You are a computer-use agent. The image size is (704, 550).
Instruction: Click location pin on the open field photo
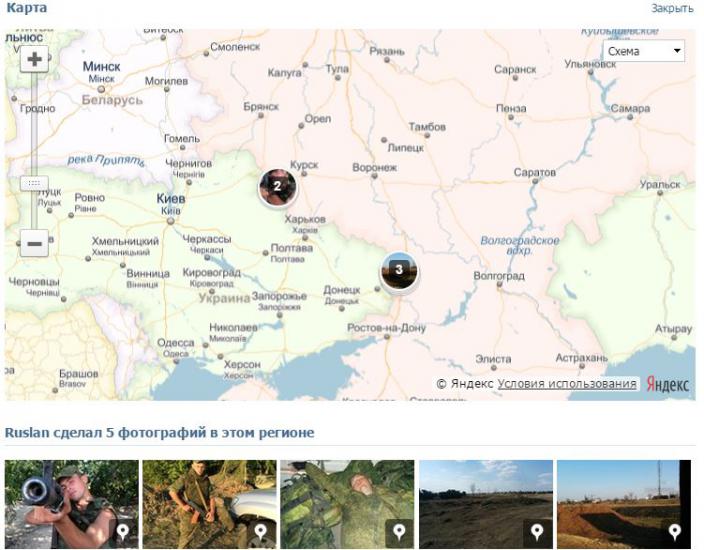(537, 532)
